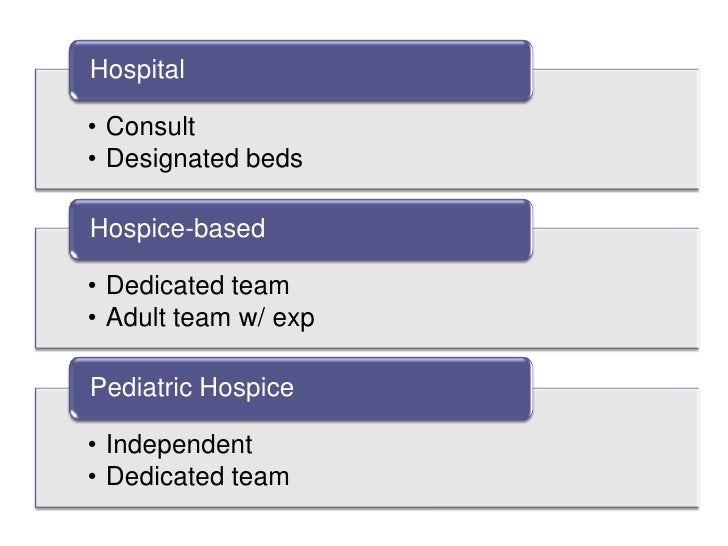The width and height of the screenshot is (728, 546).
Task: Click the word beds in Designated beds
Action: (x=274, y=158)
